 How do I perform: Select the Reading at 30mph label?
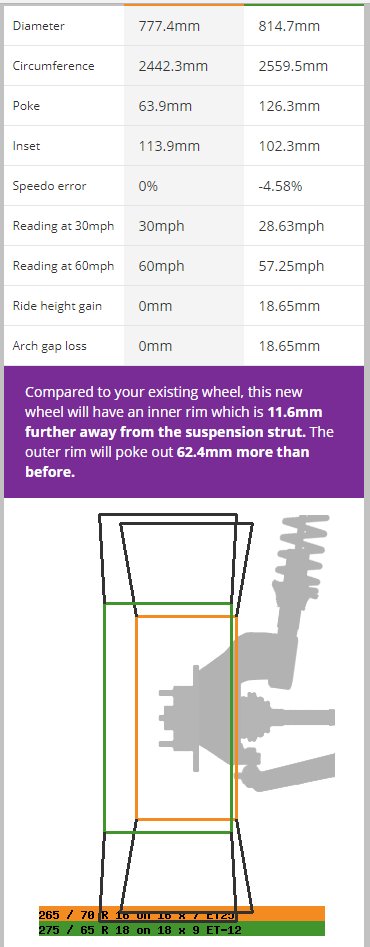pyautogui.click(x=63, y=226)
